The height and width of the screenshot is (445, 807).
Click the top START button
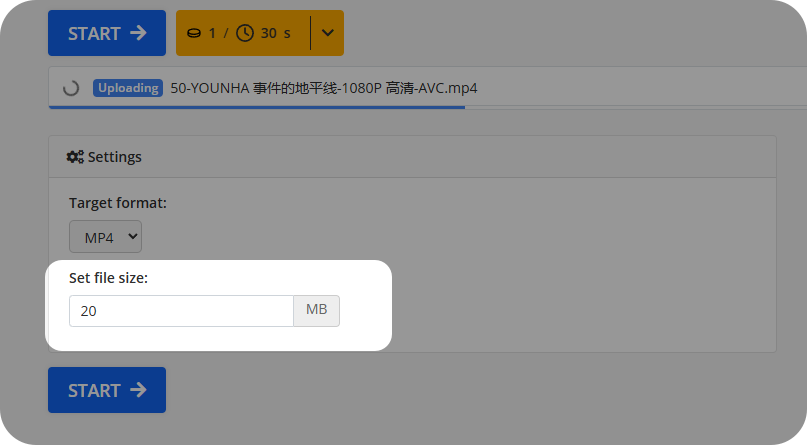(x=107, y=33)
